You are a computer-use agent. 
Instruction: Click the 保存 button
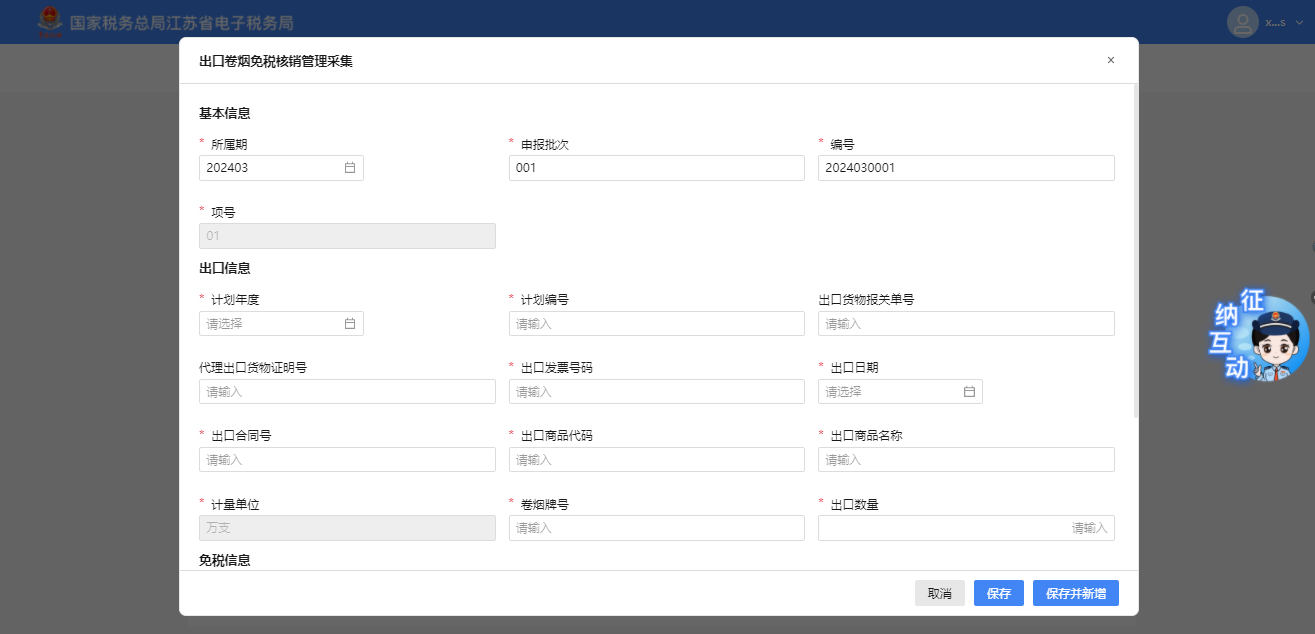click(998, 593)
